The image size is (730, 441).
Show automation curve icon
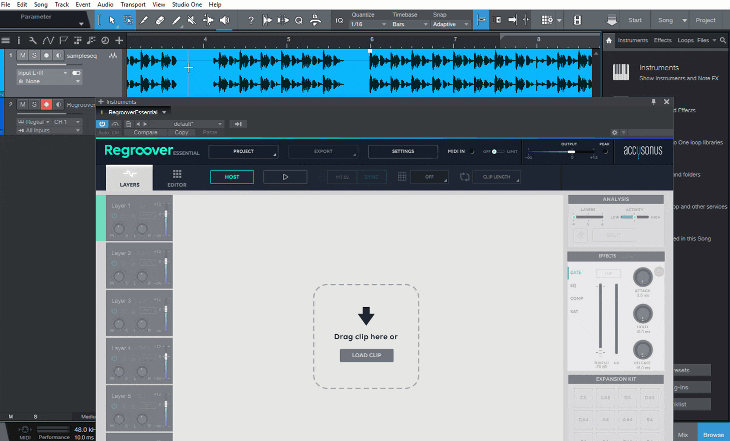click(x=48, y=41)
